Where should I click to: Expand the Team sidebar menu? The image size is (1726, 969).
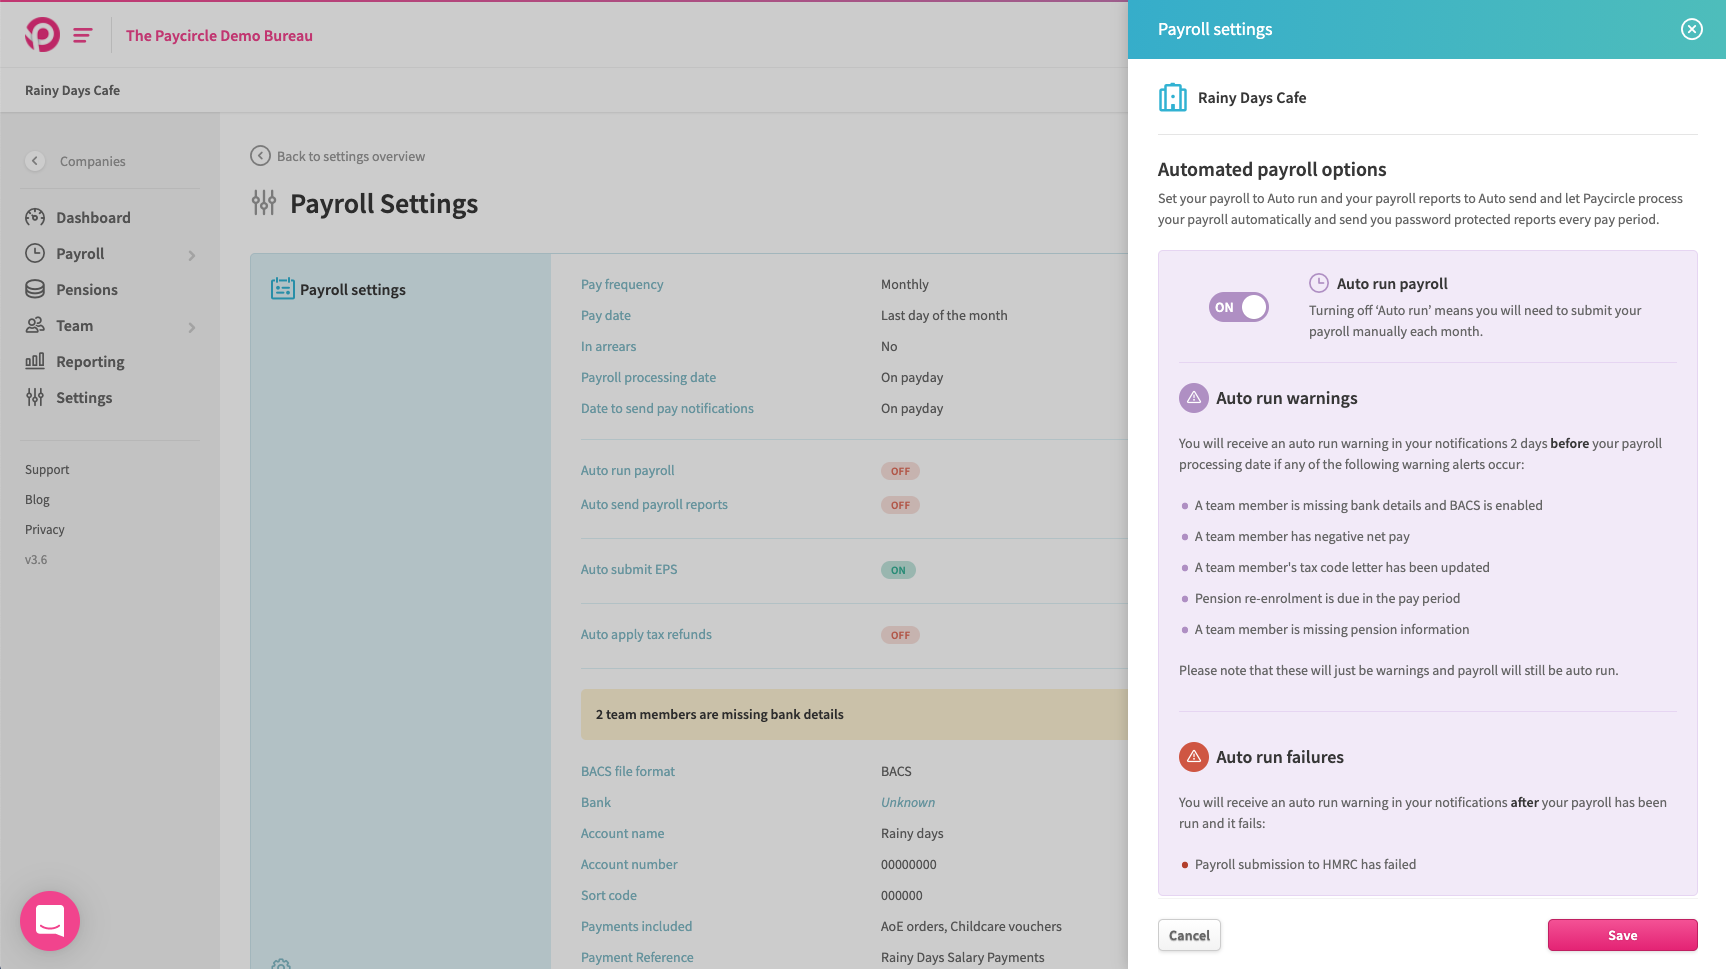tap(191, 326)
